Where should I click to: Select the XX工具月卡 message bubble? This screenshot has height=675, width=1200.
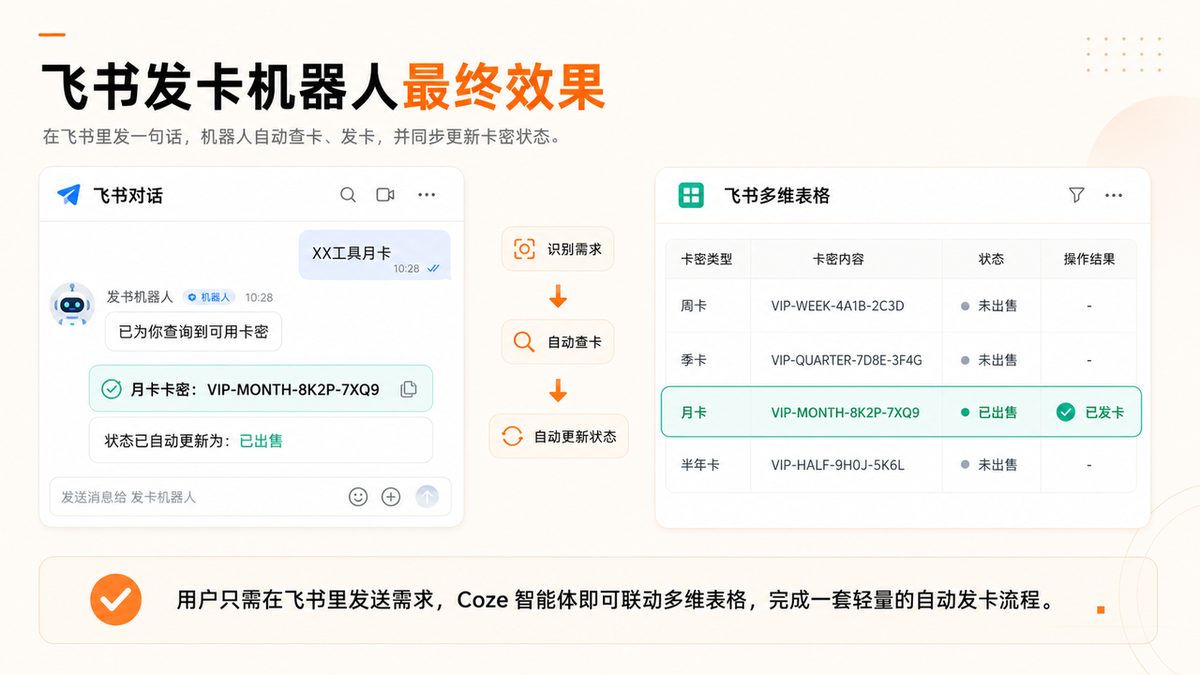[374, 255]
